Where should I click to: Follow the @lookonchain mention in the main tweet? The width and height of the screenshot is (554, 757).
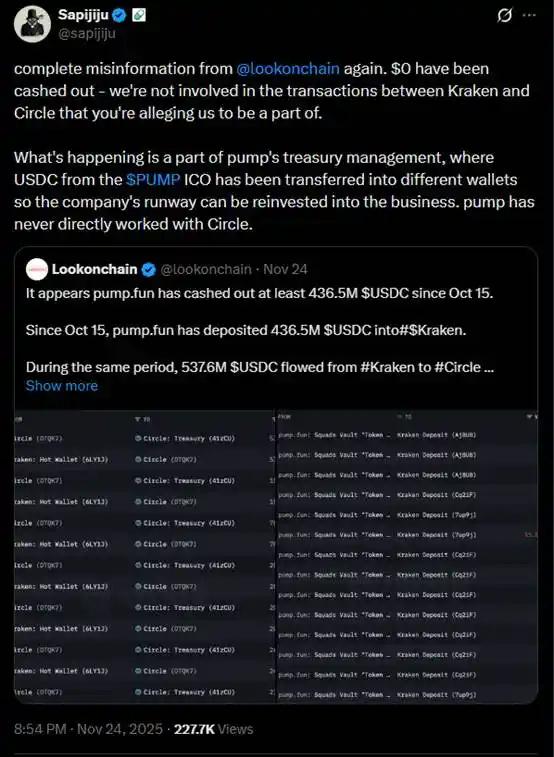(288, 69)
